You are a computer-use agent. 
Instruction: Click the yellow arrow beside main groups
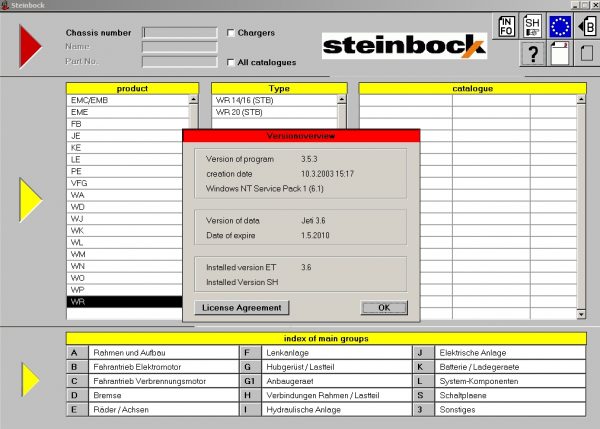[x=31, y=380]
